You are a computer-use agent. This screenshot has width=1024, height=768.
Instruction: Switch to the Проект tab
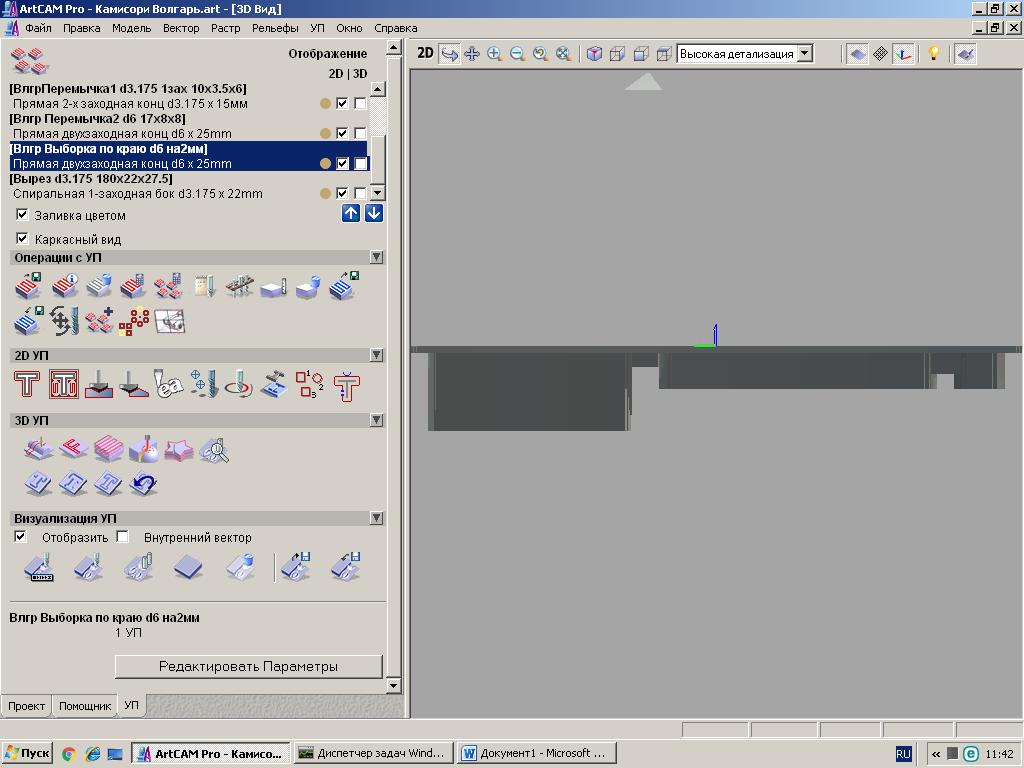coord(27,705)
